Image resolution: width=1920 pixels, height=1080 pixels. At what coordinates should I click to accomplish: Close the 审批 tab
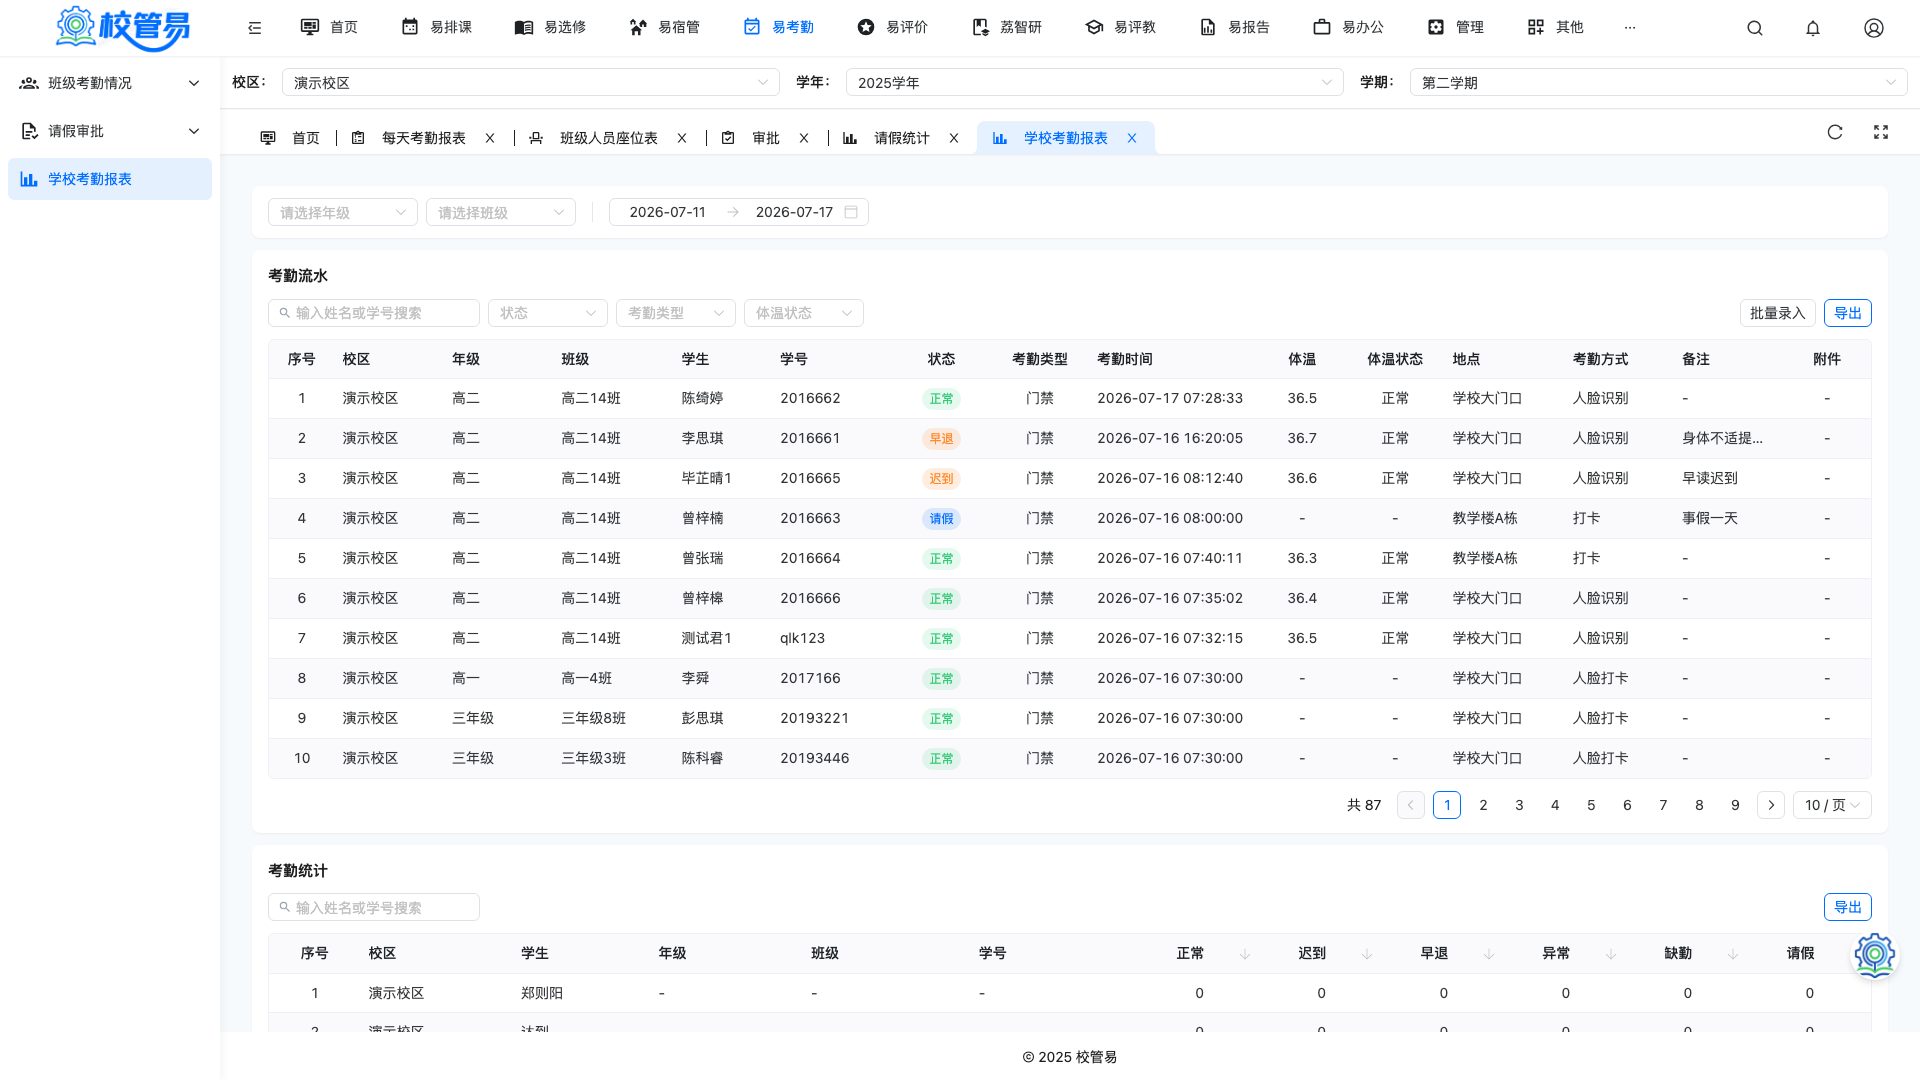point(804,138)
